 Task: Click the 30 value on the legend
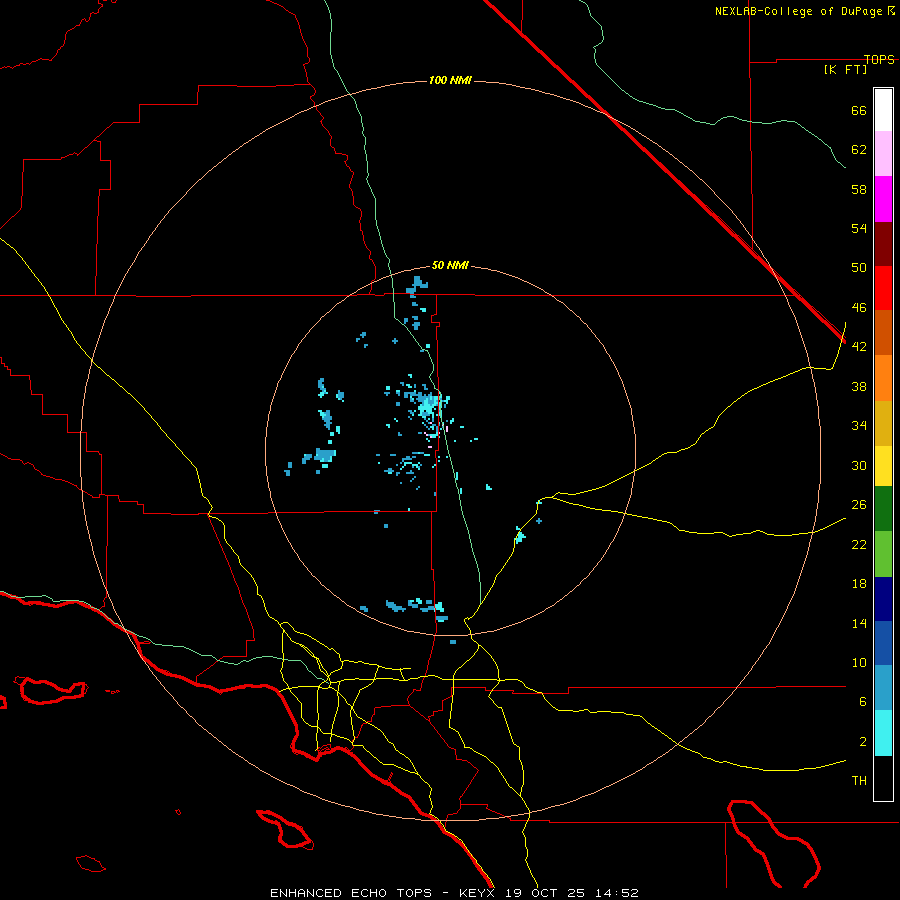coord(858,465)
